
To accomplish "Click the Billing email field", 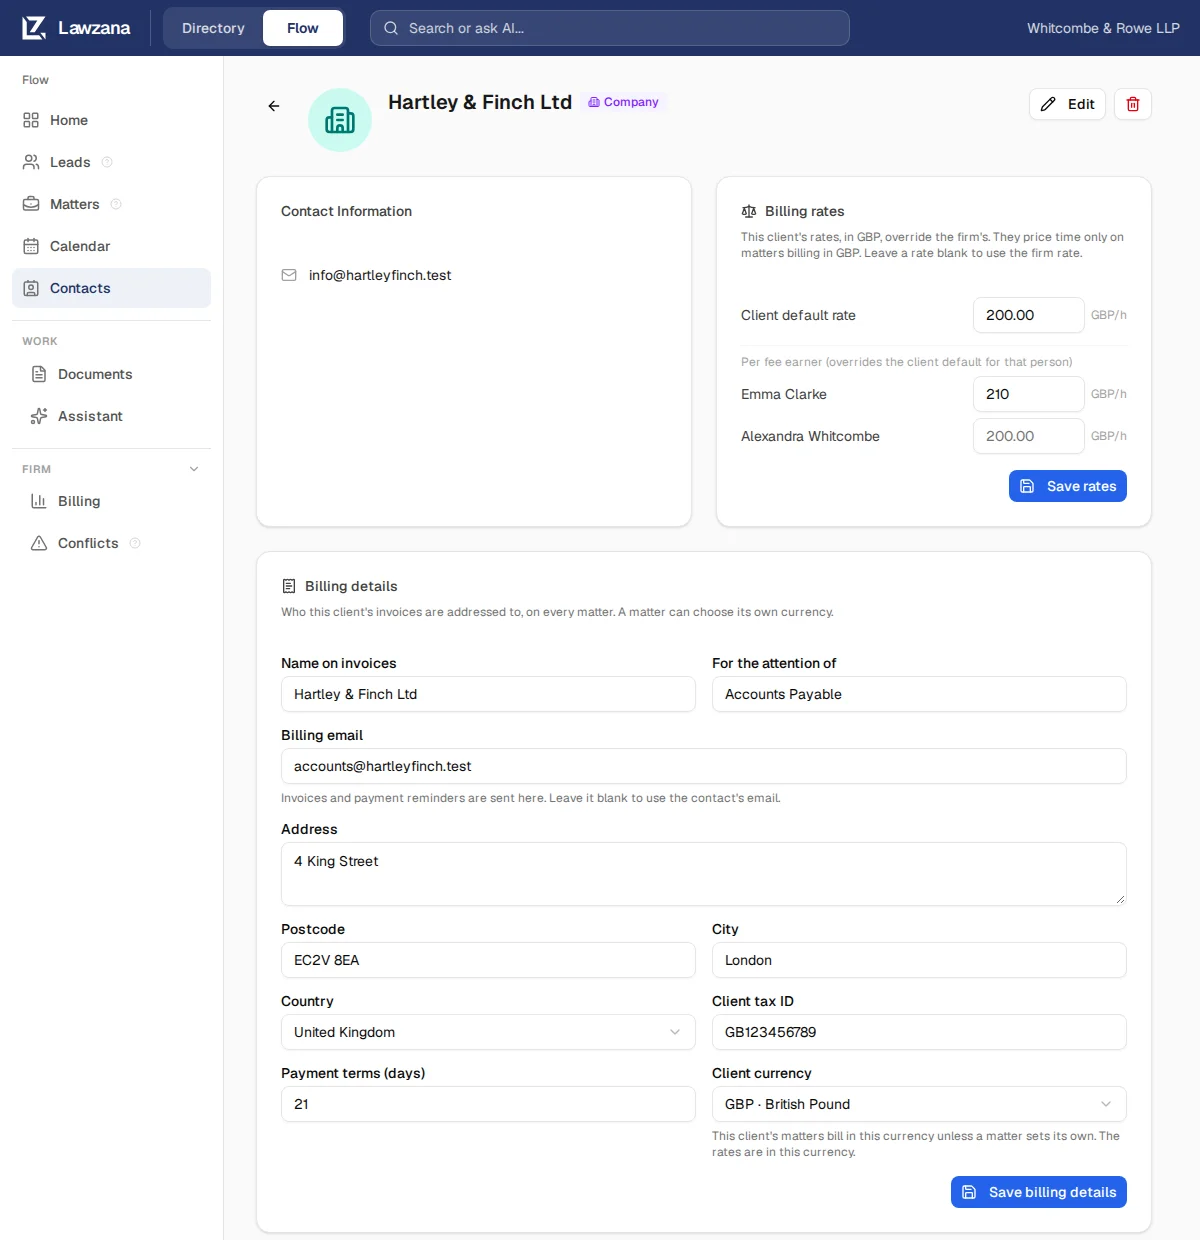I will point(704,766).
